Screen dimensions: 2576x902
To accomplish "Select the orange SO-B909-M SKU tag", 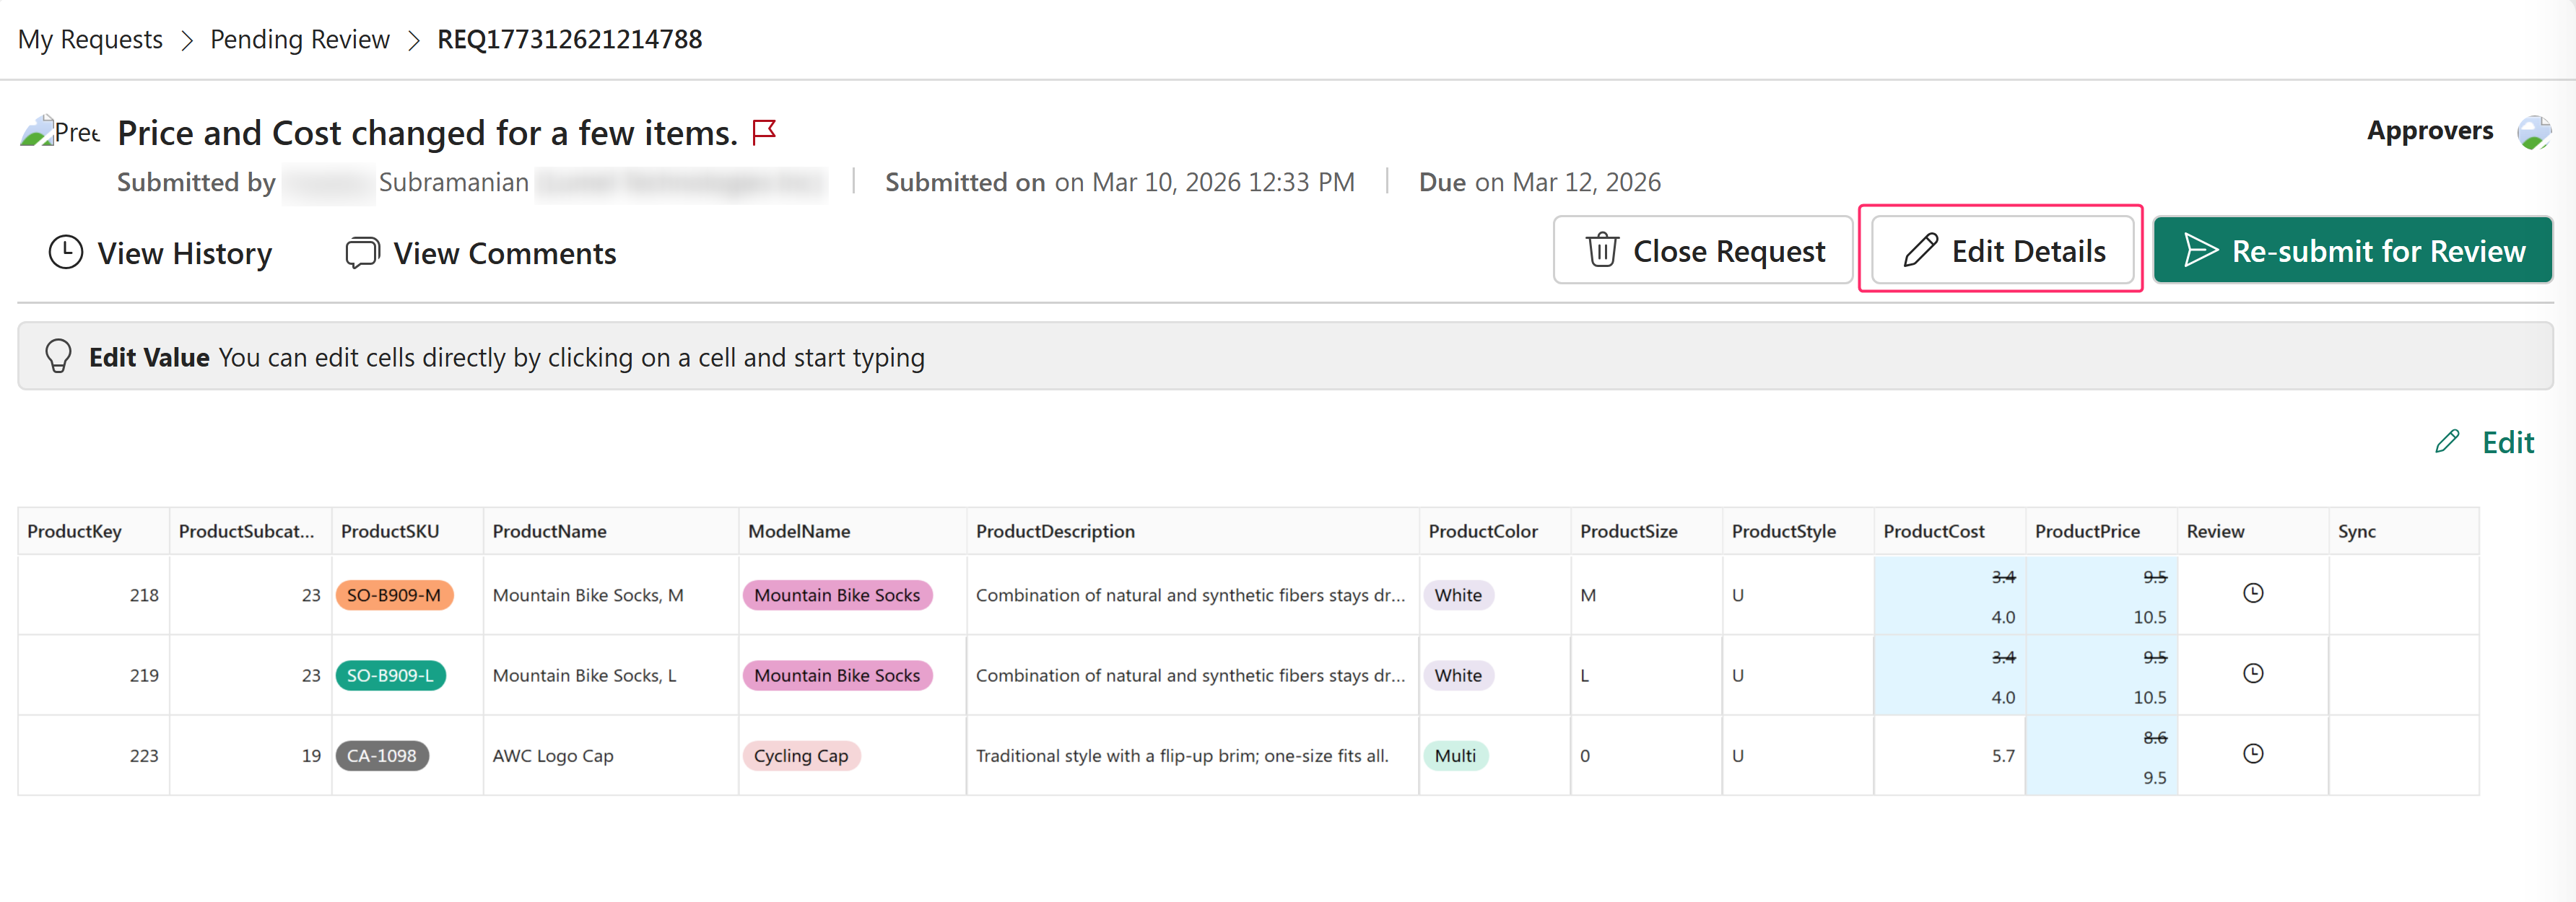I will coord(394,595).
